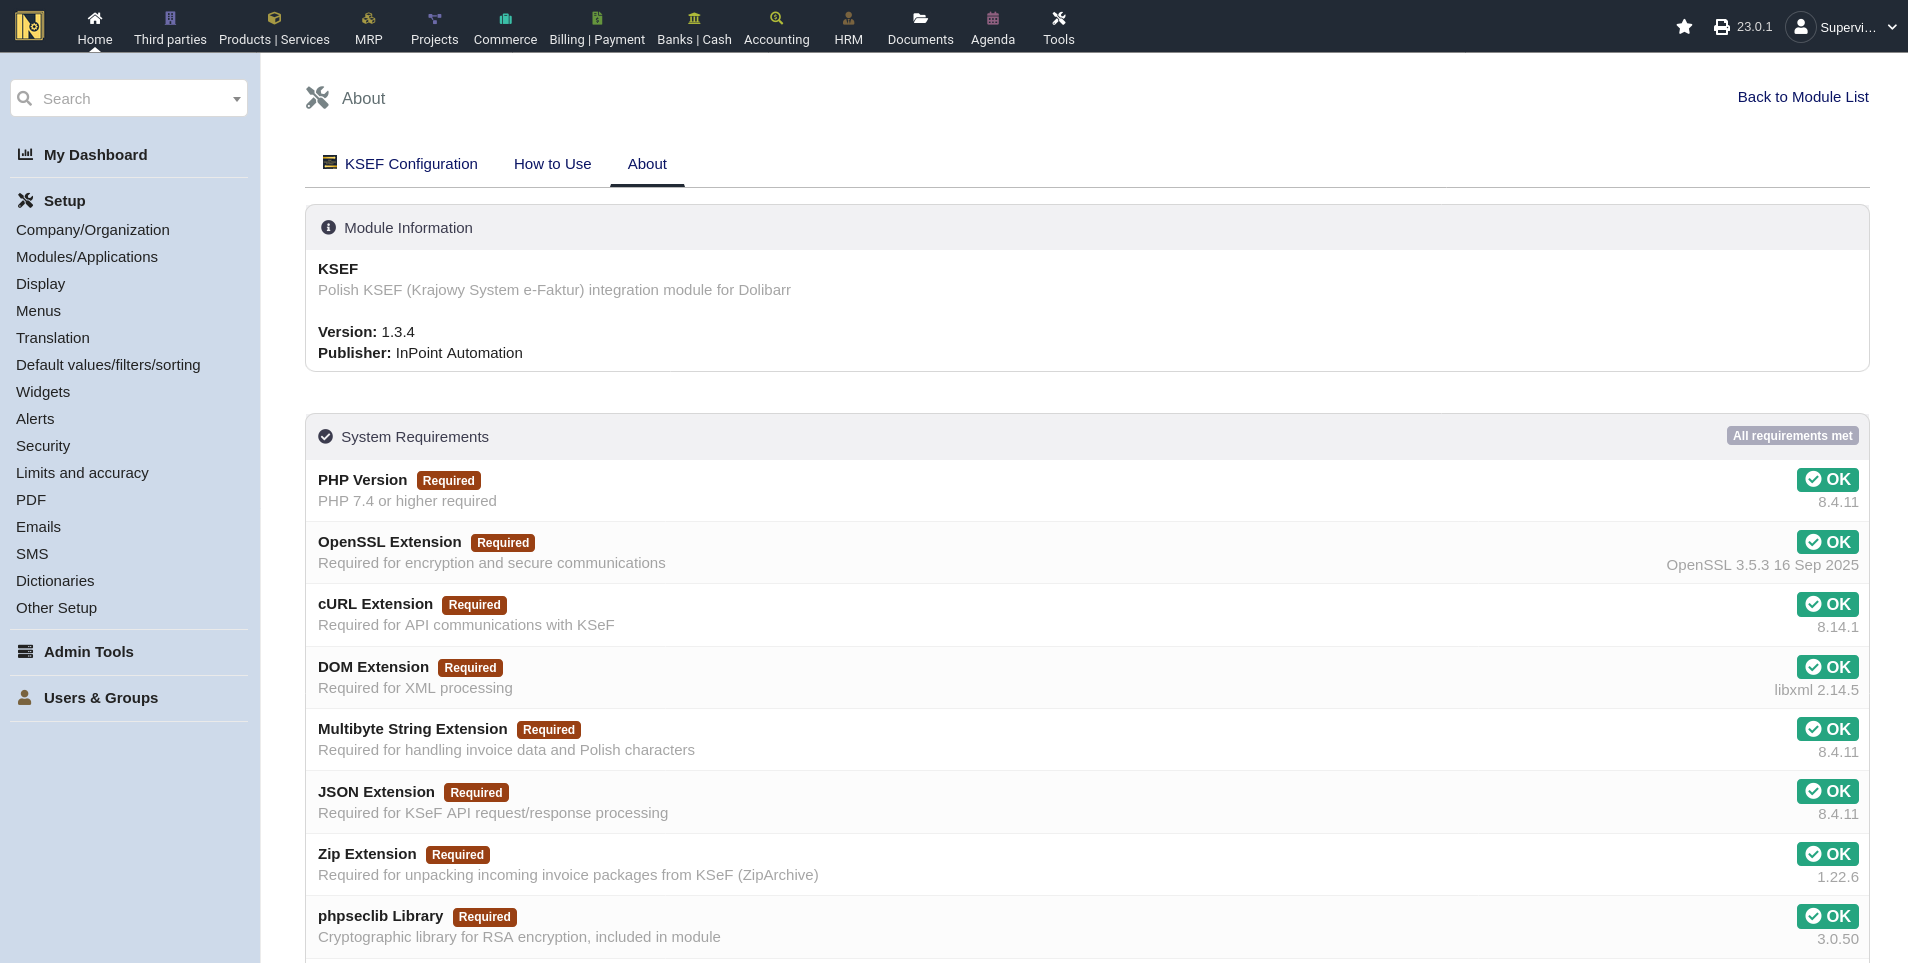Screen dimensions: 1908x963
Task: Open the search box dropdown arrow
Action: click(x=236, y=99)
